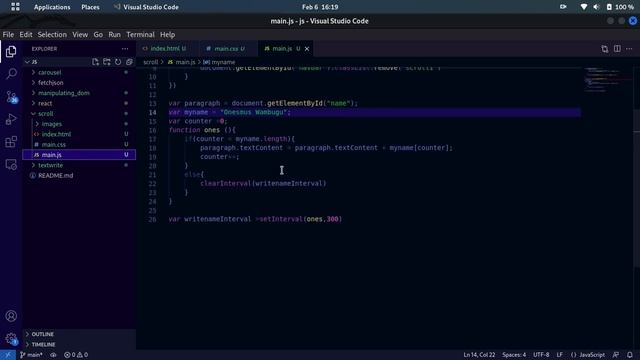Switch to the main.css tab
640x360 pixels.
[x=227, y=49]
